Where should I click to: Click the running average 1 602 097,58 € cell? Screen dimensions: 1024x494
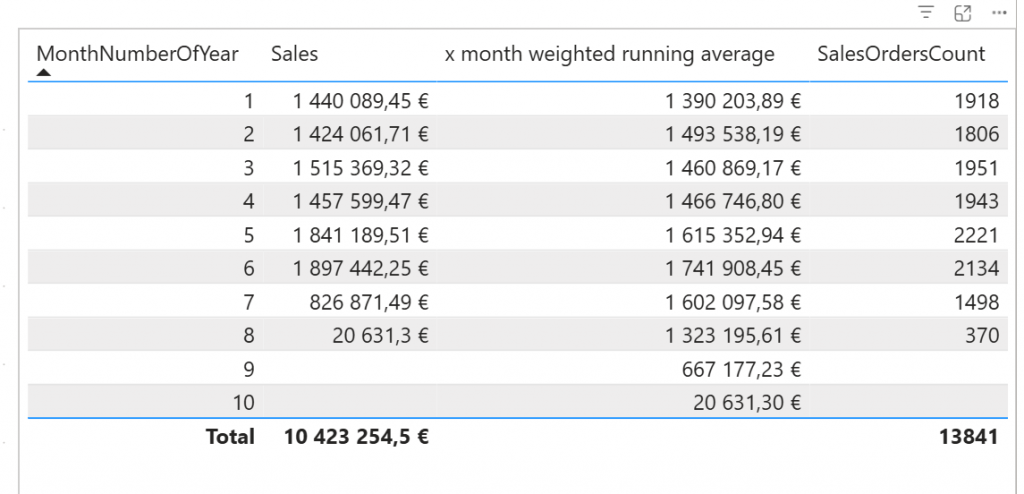pyautogui.click(x=733, y=302)
